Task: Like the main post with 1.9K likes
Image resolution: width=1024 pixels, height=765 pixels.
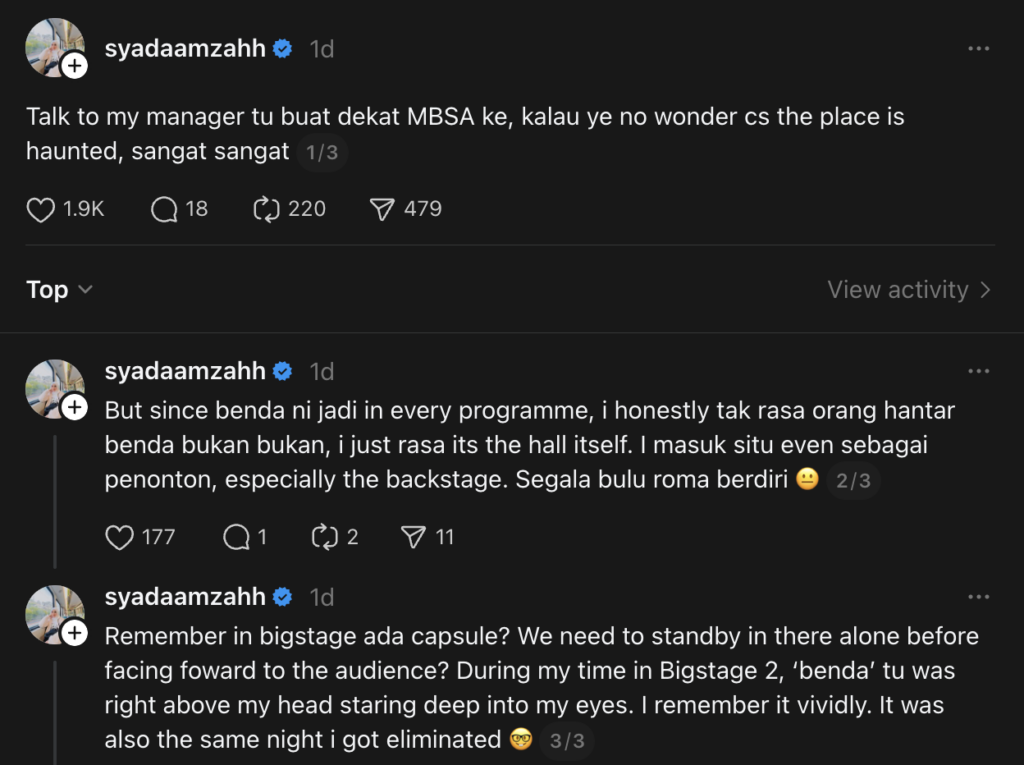Action: 41,209
